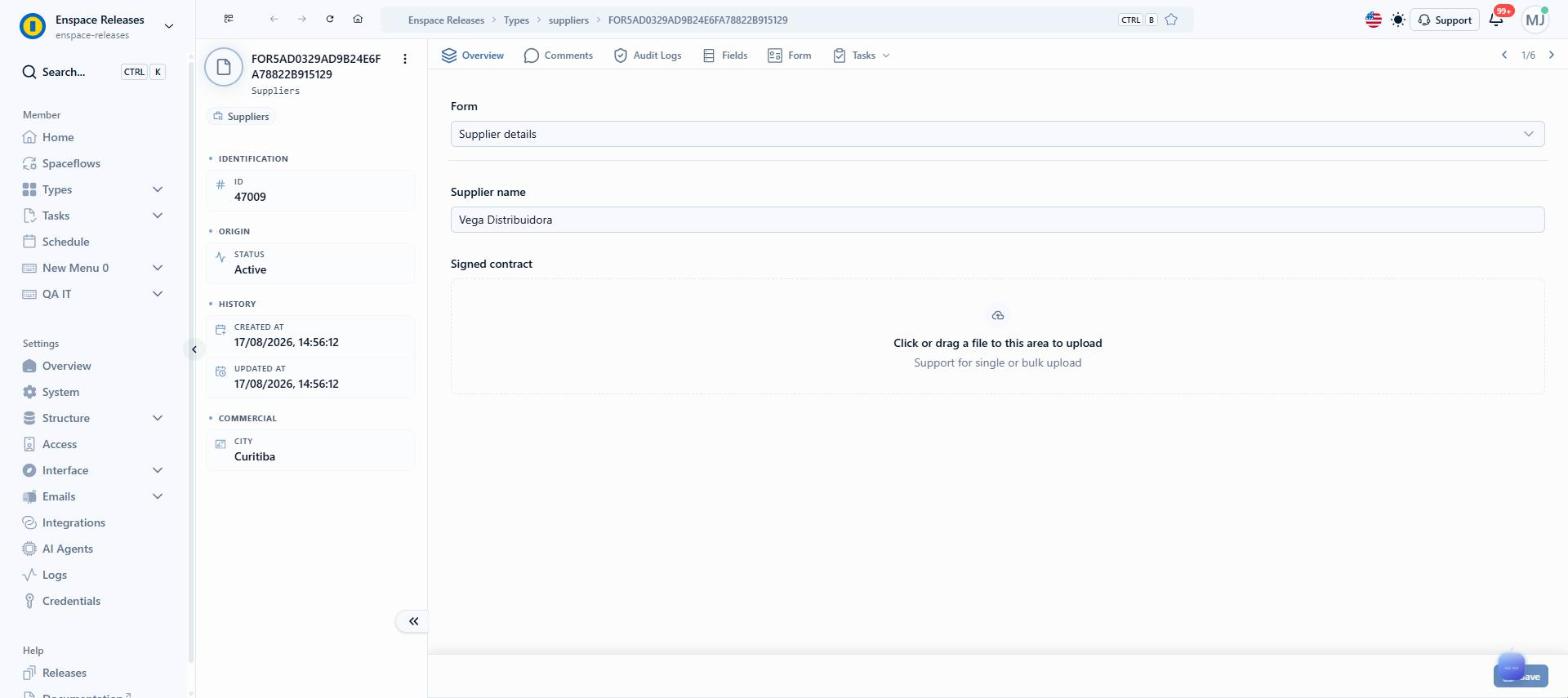Open the suppliers breadcrumb link
Screen dimensions: 1568x698
pos(569,20)
